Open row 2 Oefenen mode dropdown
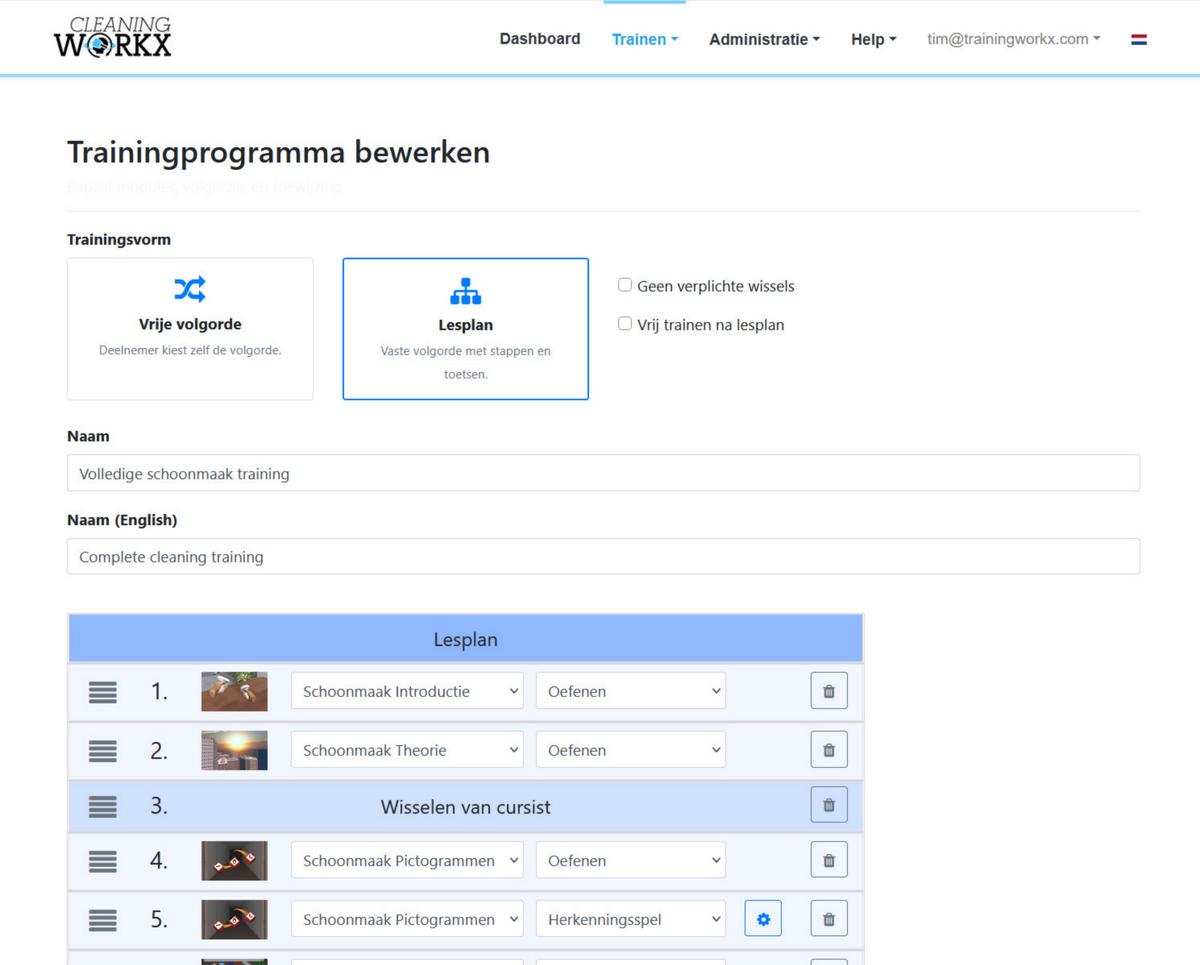 pos(631,750)
